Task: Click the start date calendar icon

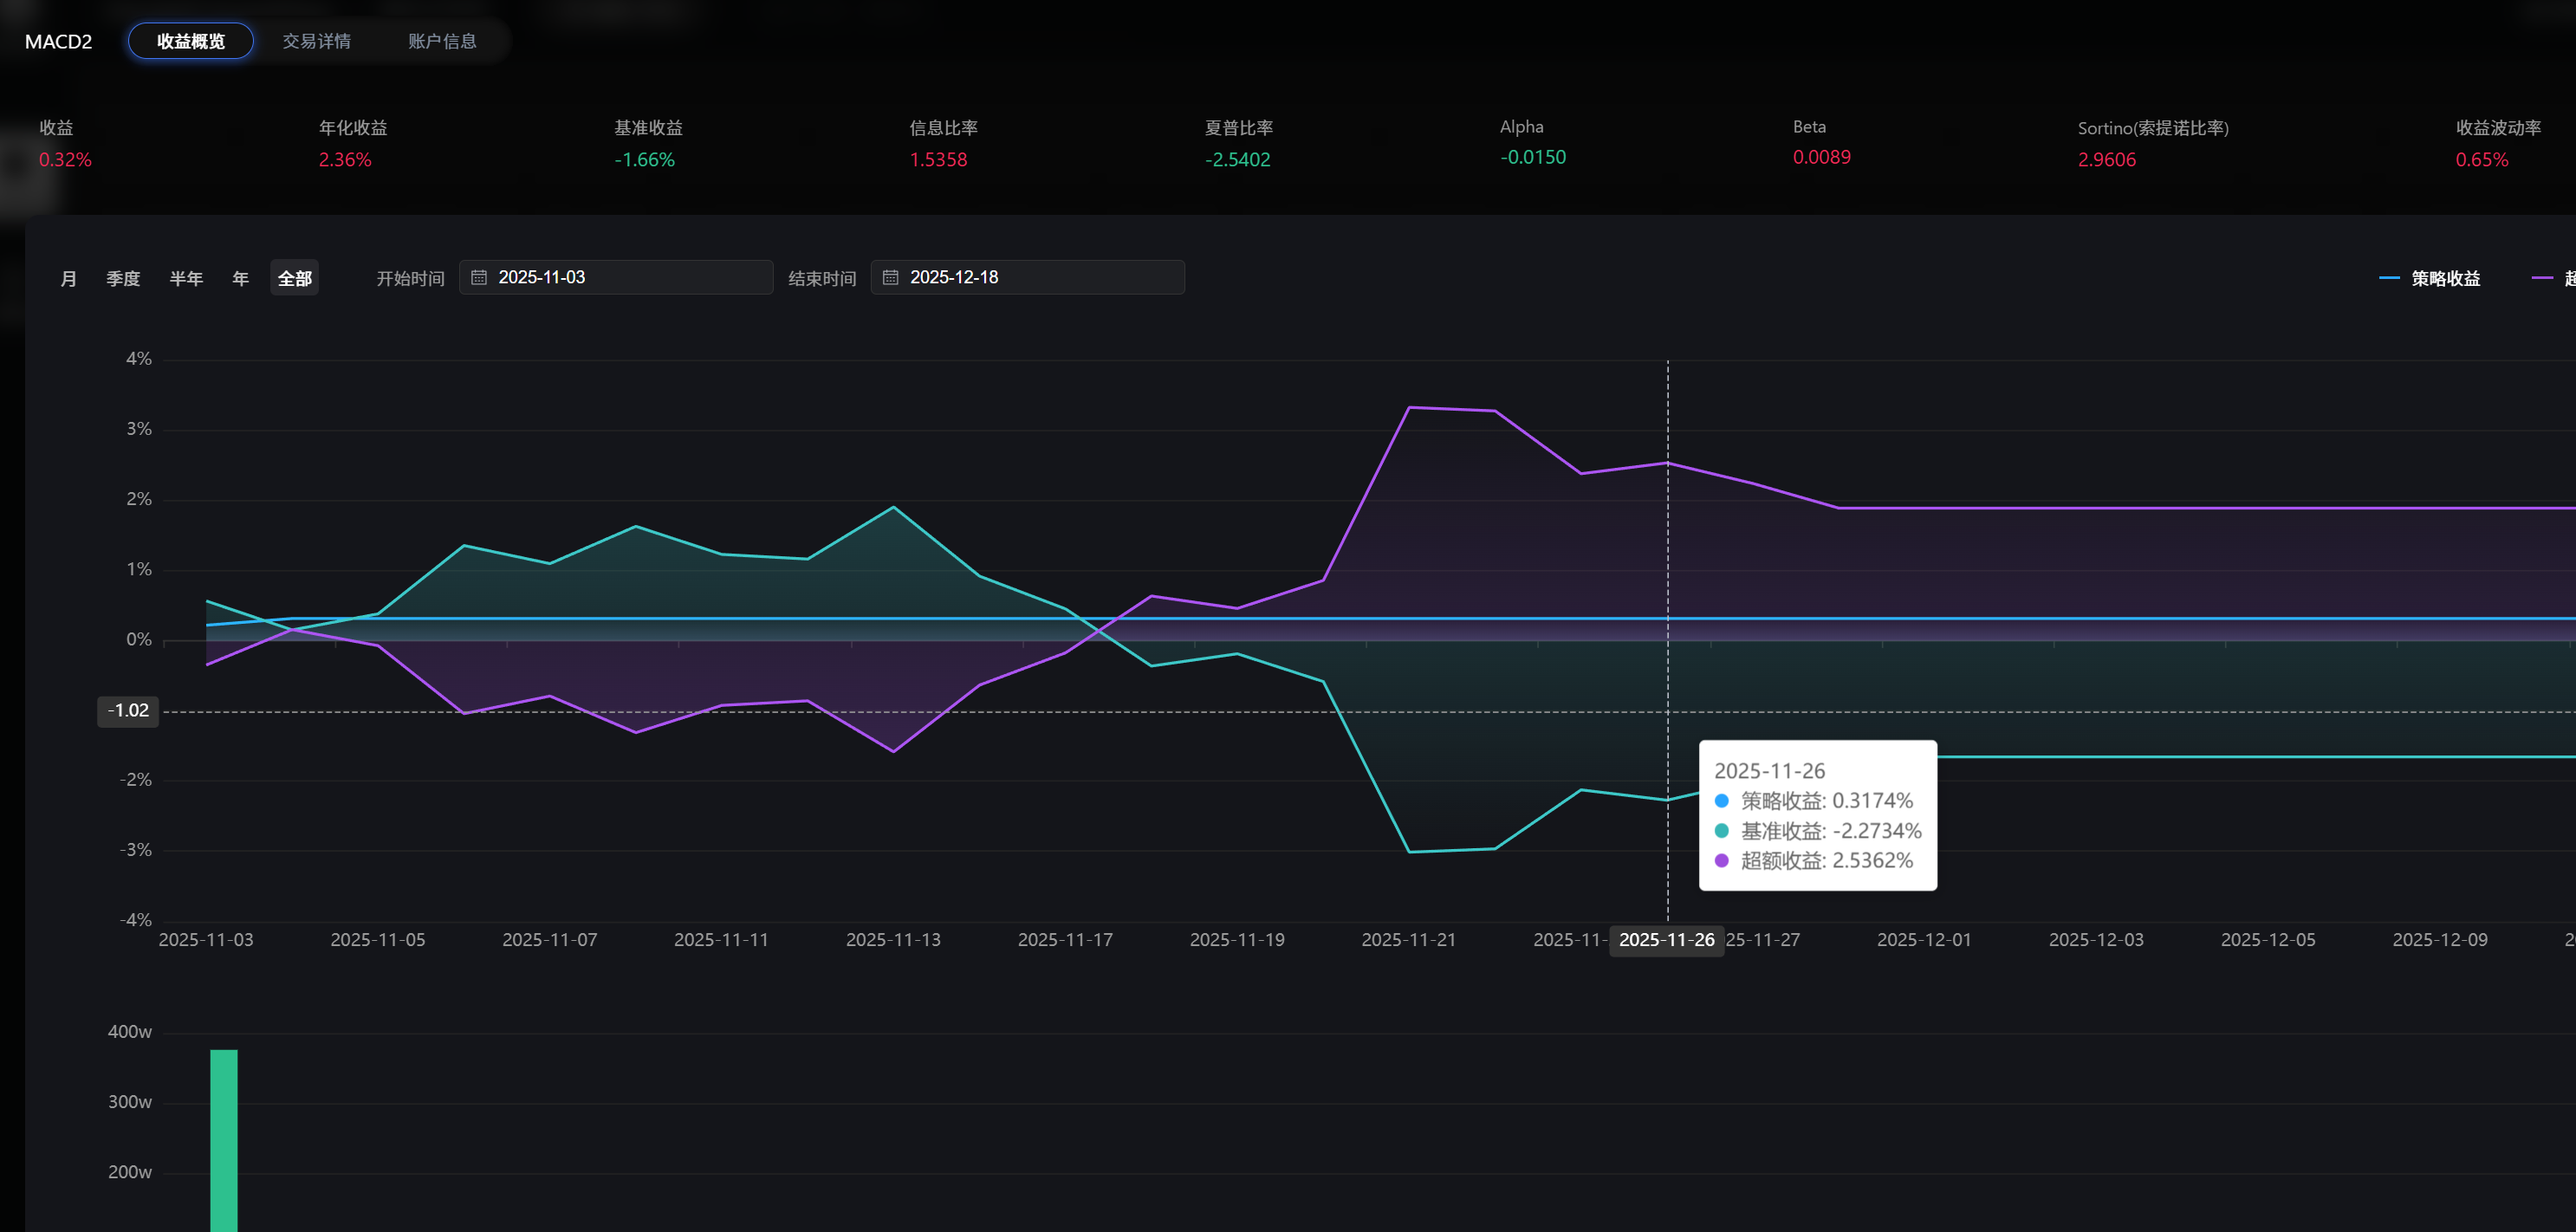Action: 479,277
